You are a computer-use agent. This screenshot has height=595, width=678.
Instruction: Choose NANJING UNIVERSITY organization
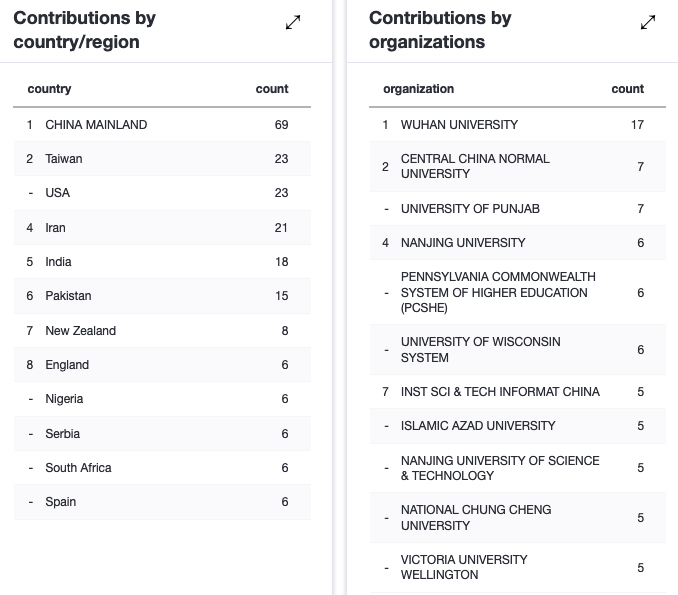click(463, 243)
